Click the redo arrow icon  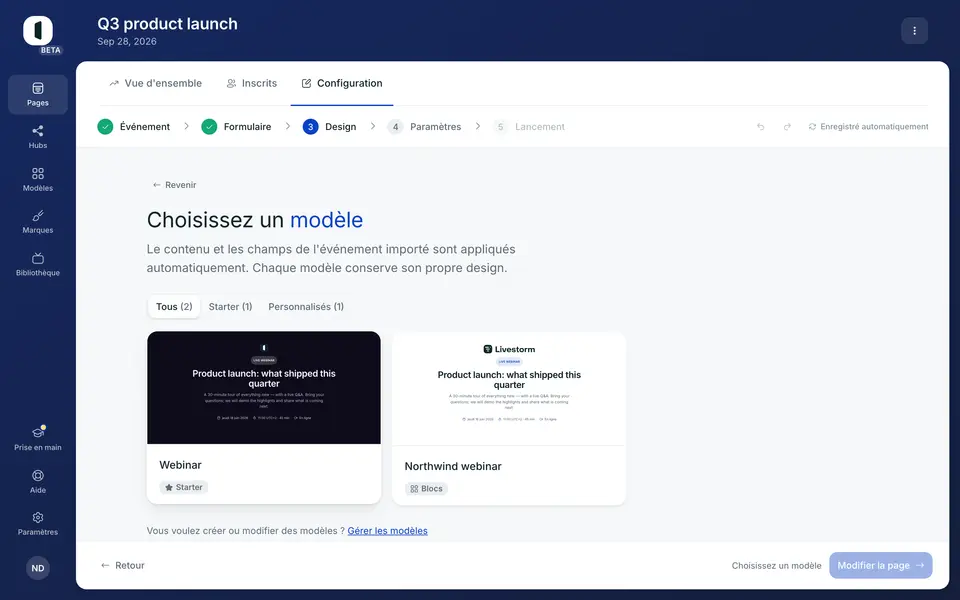787,127
